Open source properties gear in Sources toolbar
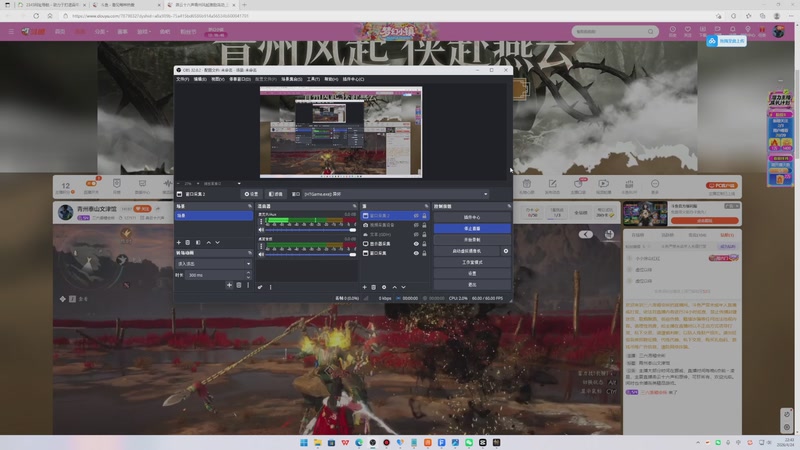Screen dimensions: 800x450 coord(384,287)
